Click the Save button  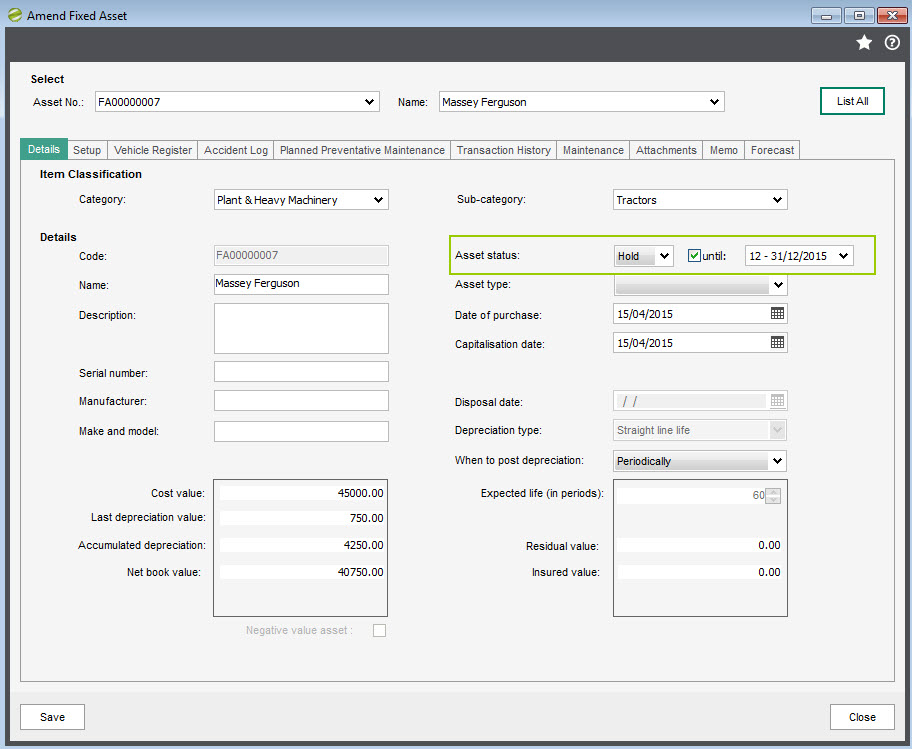point(52,717)
